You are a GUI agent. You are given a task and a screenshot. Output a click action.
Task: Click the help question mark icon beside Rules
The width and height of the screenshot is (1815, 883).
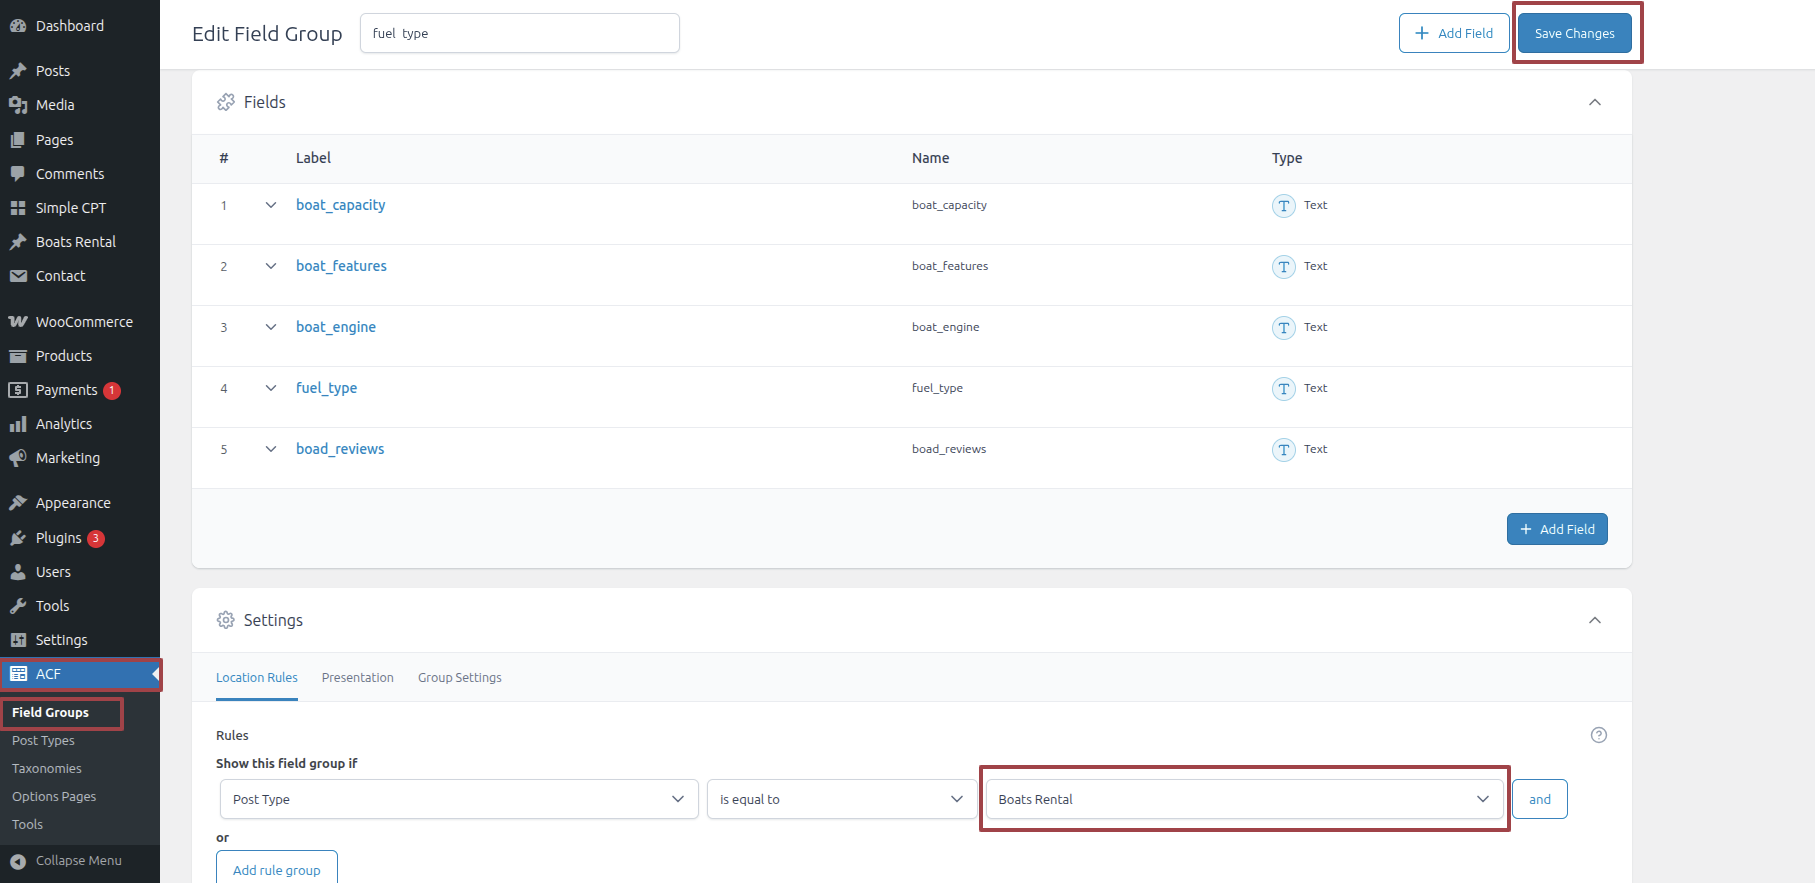pyautogui.click(x=1598, y=735)
